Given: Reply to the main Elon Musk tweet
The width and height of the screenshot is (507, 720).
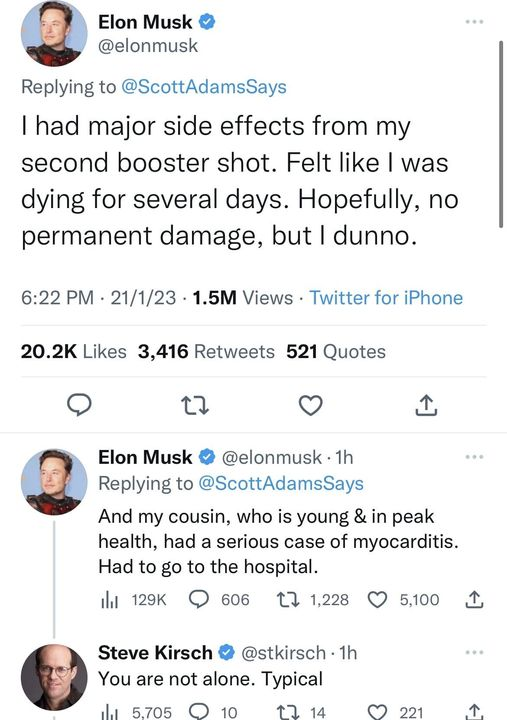Looking at the screenshot, I should click(79, 405).
